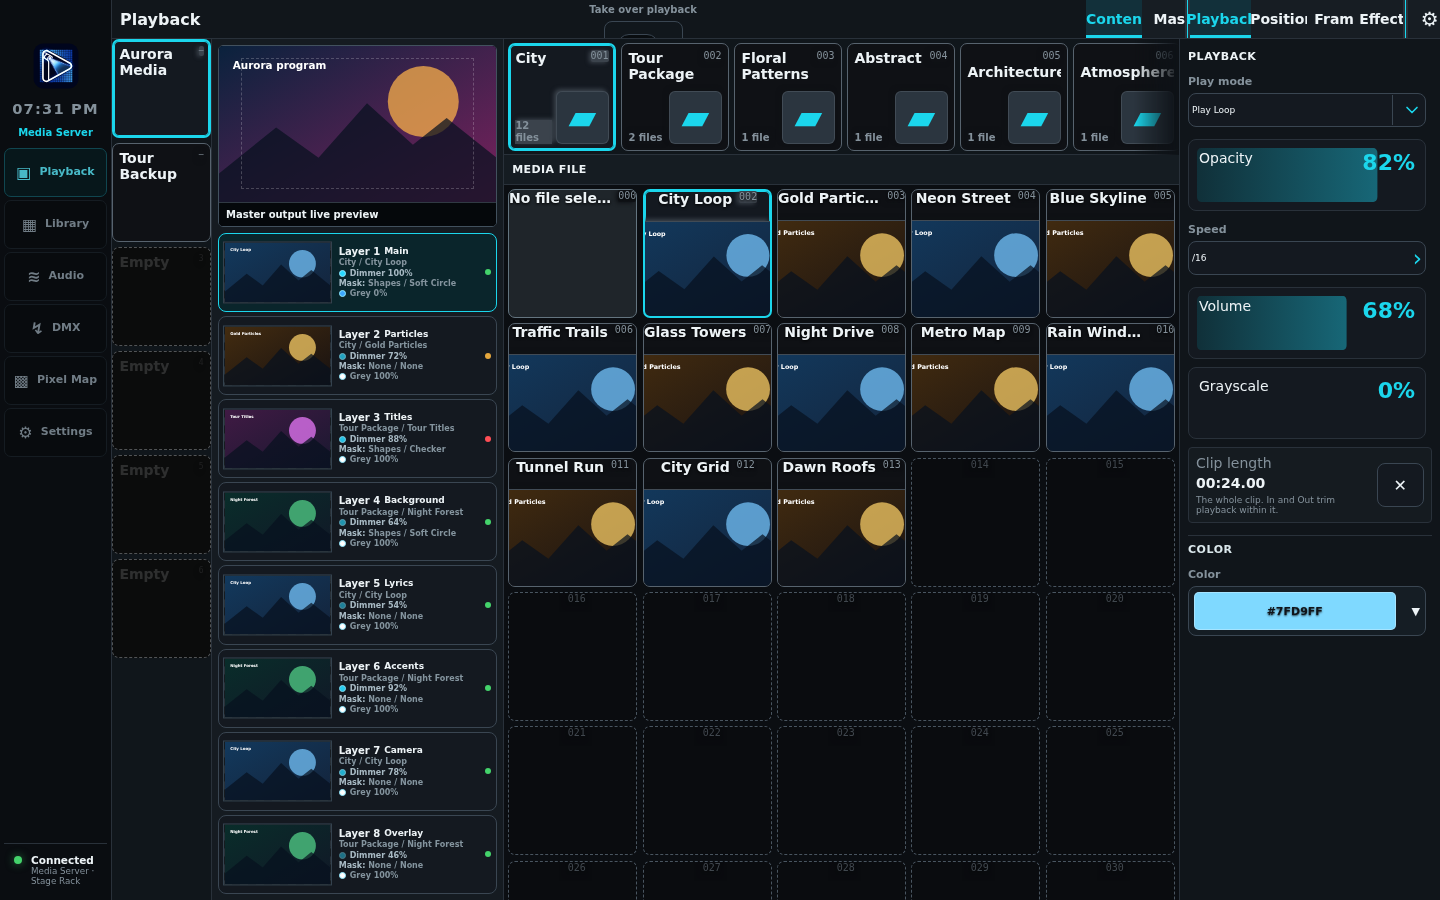Click the #7FD9FF color swatch
1440x900 pixels.
[x=1295, y=611]
